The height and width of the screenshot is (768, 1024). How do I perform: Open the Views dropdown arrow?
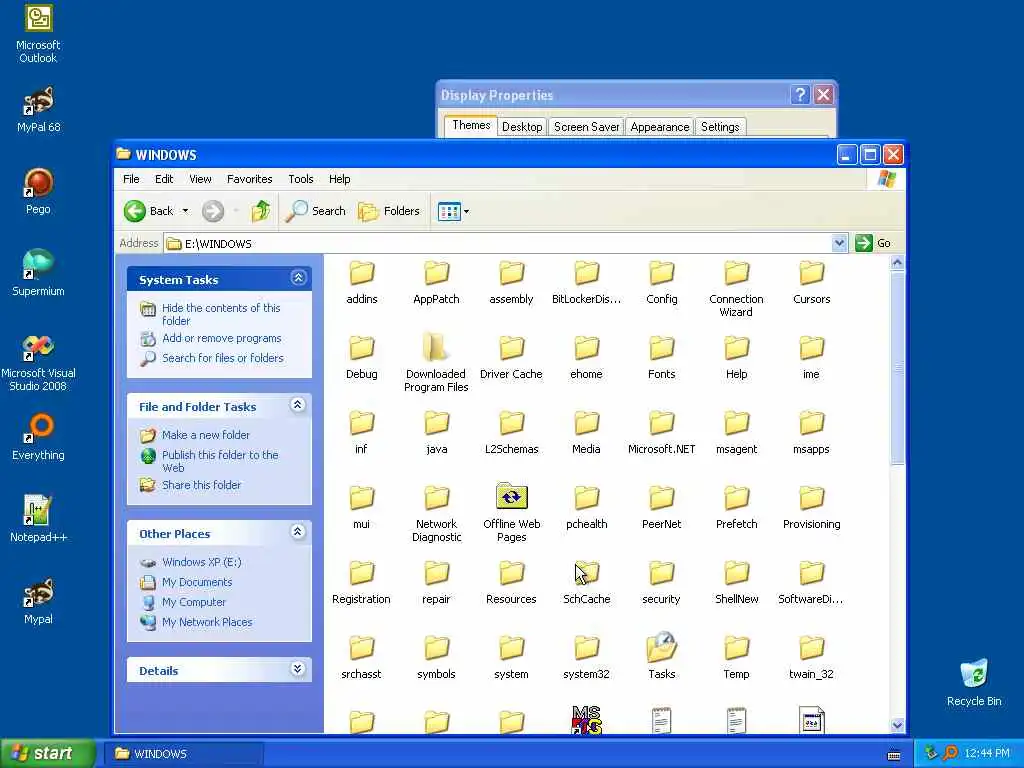click(x=466, y=212)
